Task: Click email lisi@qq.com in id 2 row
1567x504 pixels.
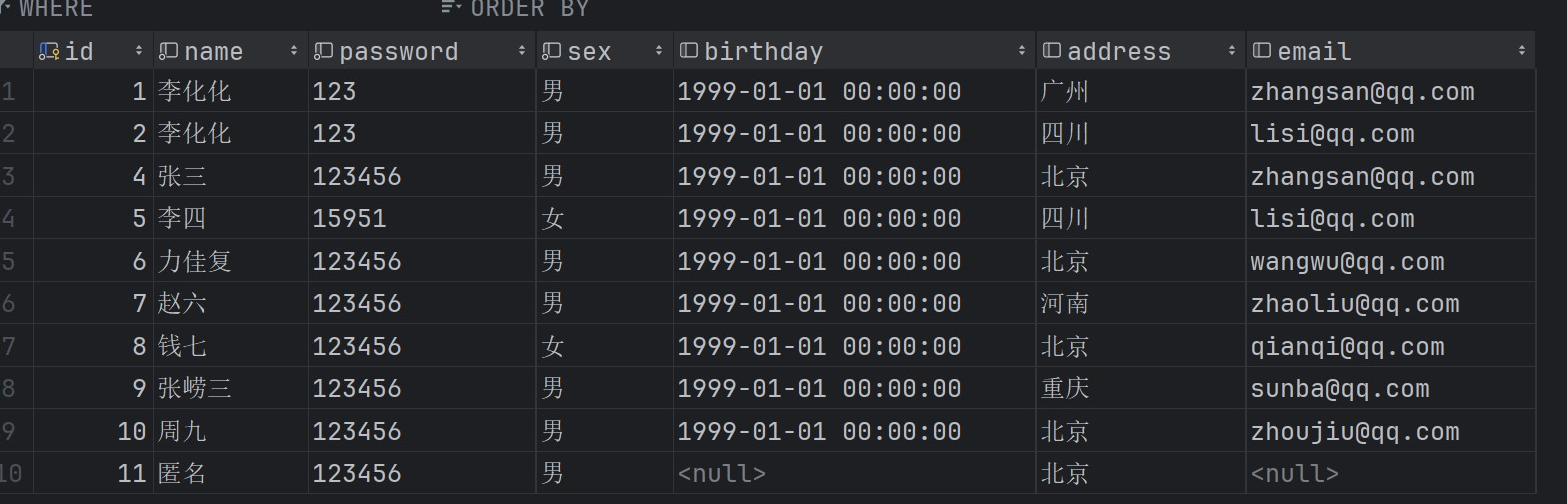Action: tap(1390, 133)
